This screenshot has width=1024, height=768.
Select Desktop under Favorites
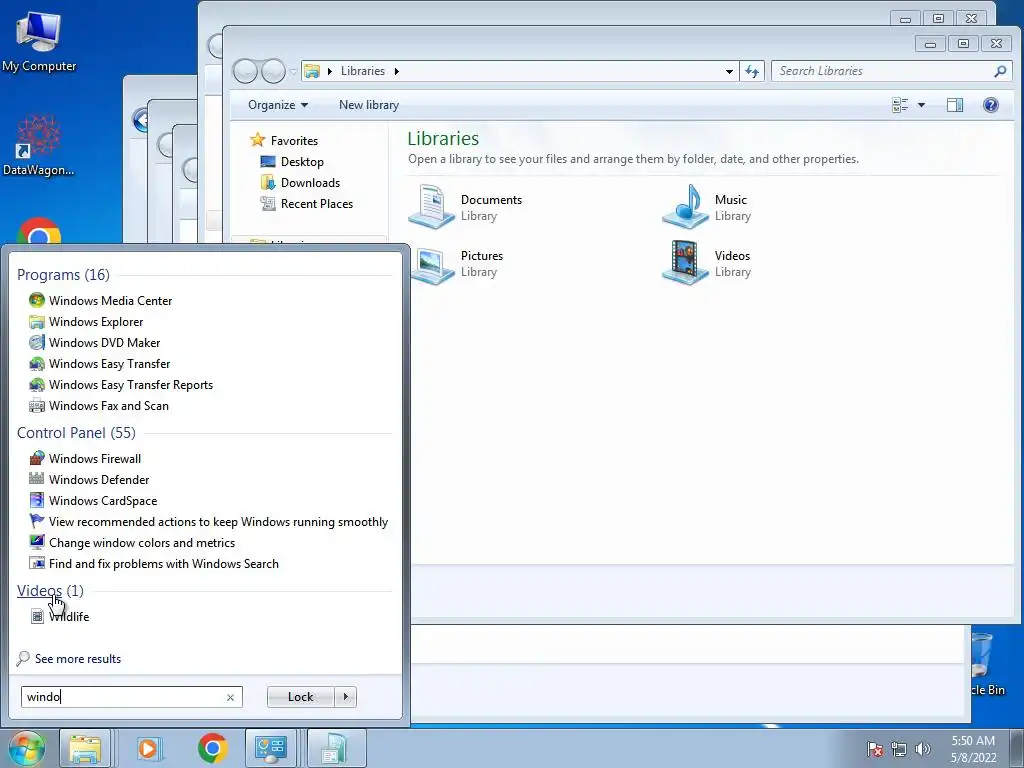click(292, 161)
